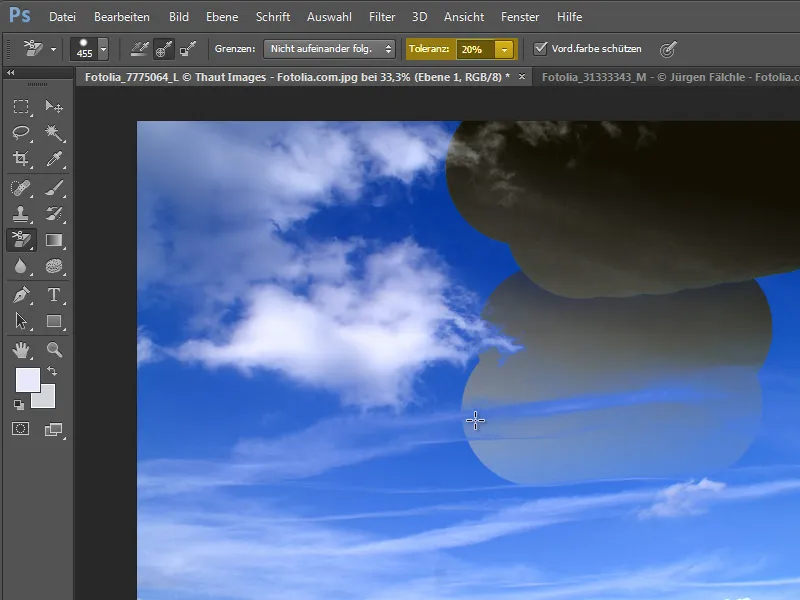Open the tool preset picker dropdown
The image size is (800, 600).
click(53, 49)
